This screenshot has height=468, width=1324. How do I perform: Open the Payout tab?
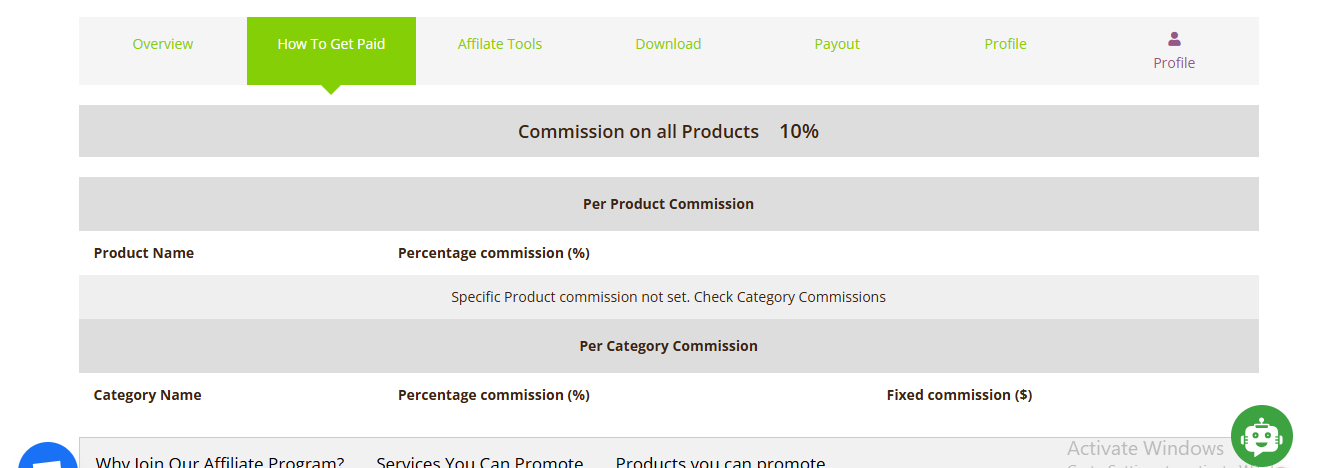(837, 44)
